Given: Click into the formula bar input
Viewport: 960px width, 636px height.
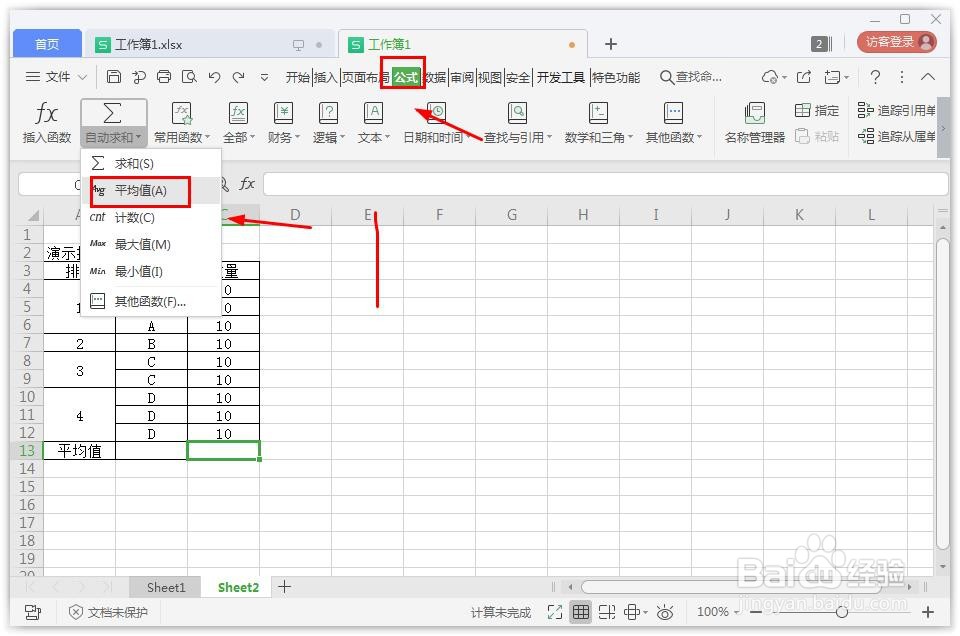Looking at the screenshot, I should click(x=605, y=184).
